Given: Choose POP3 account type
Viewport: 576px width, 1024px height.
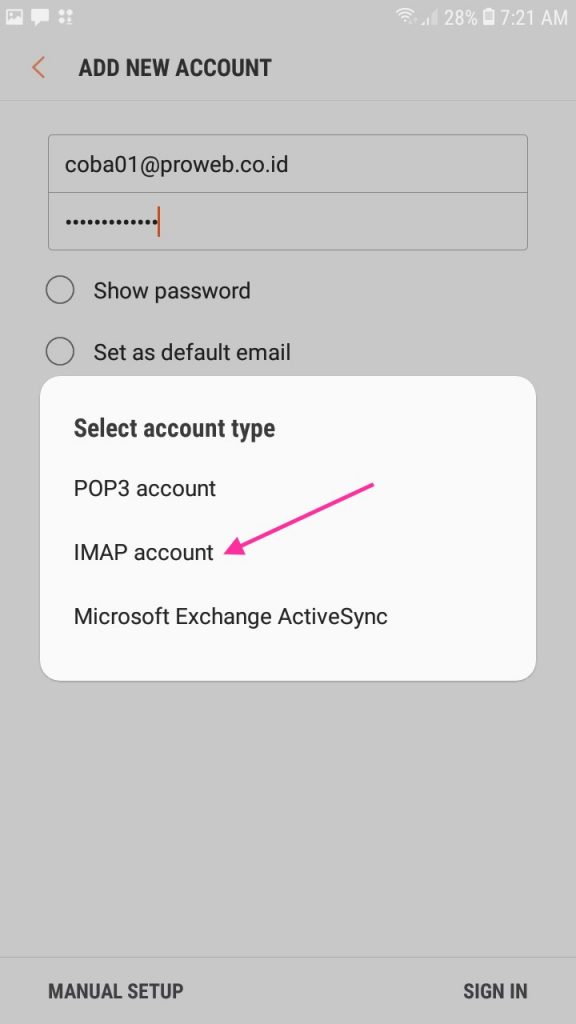Looking at the screenshot, I should coord(145,488).
